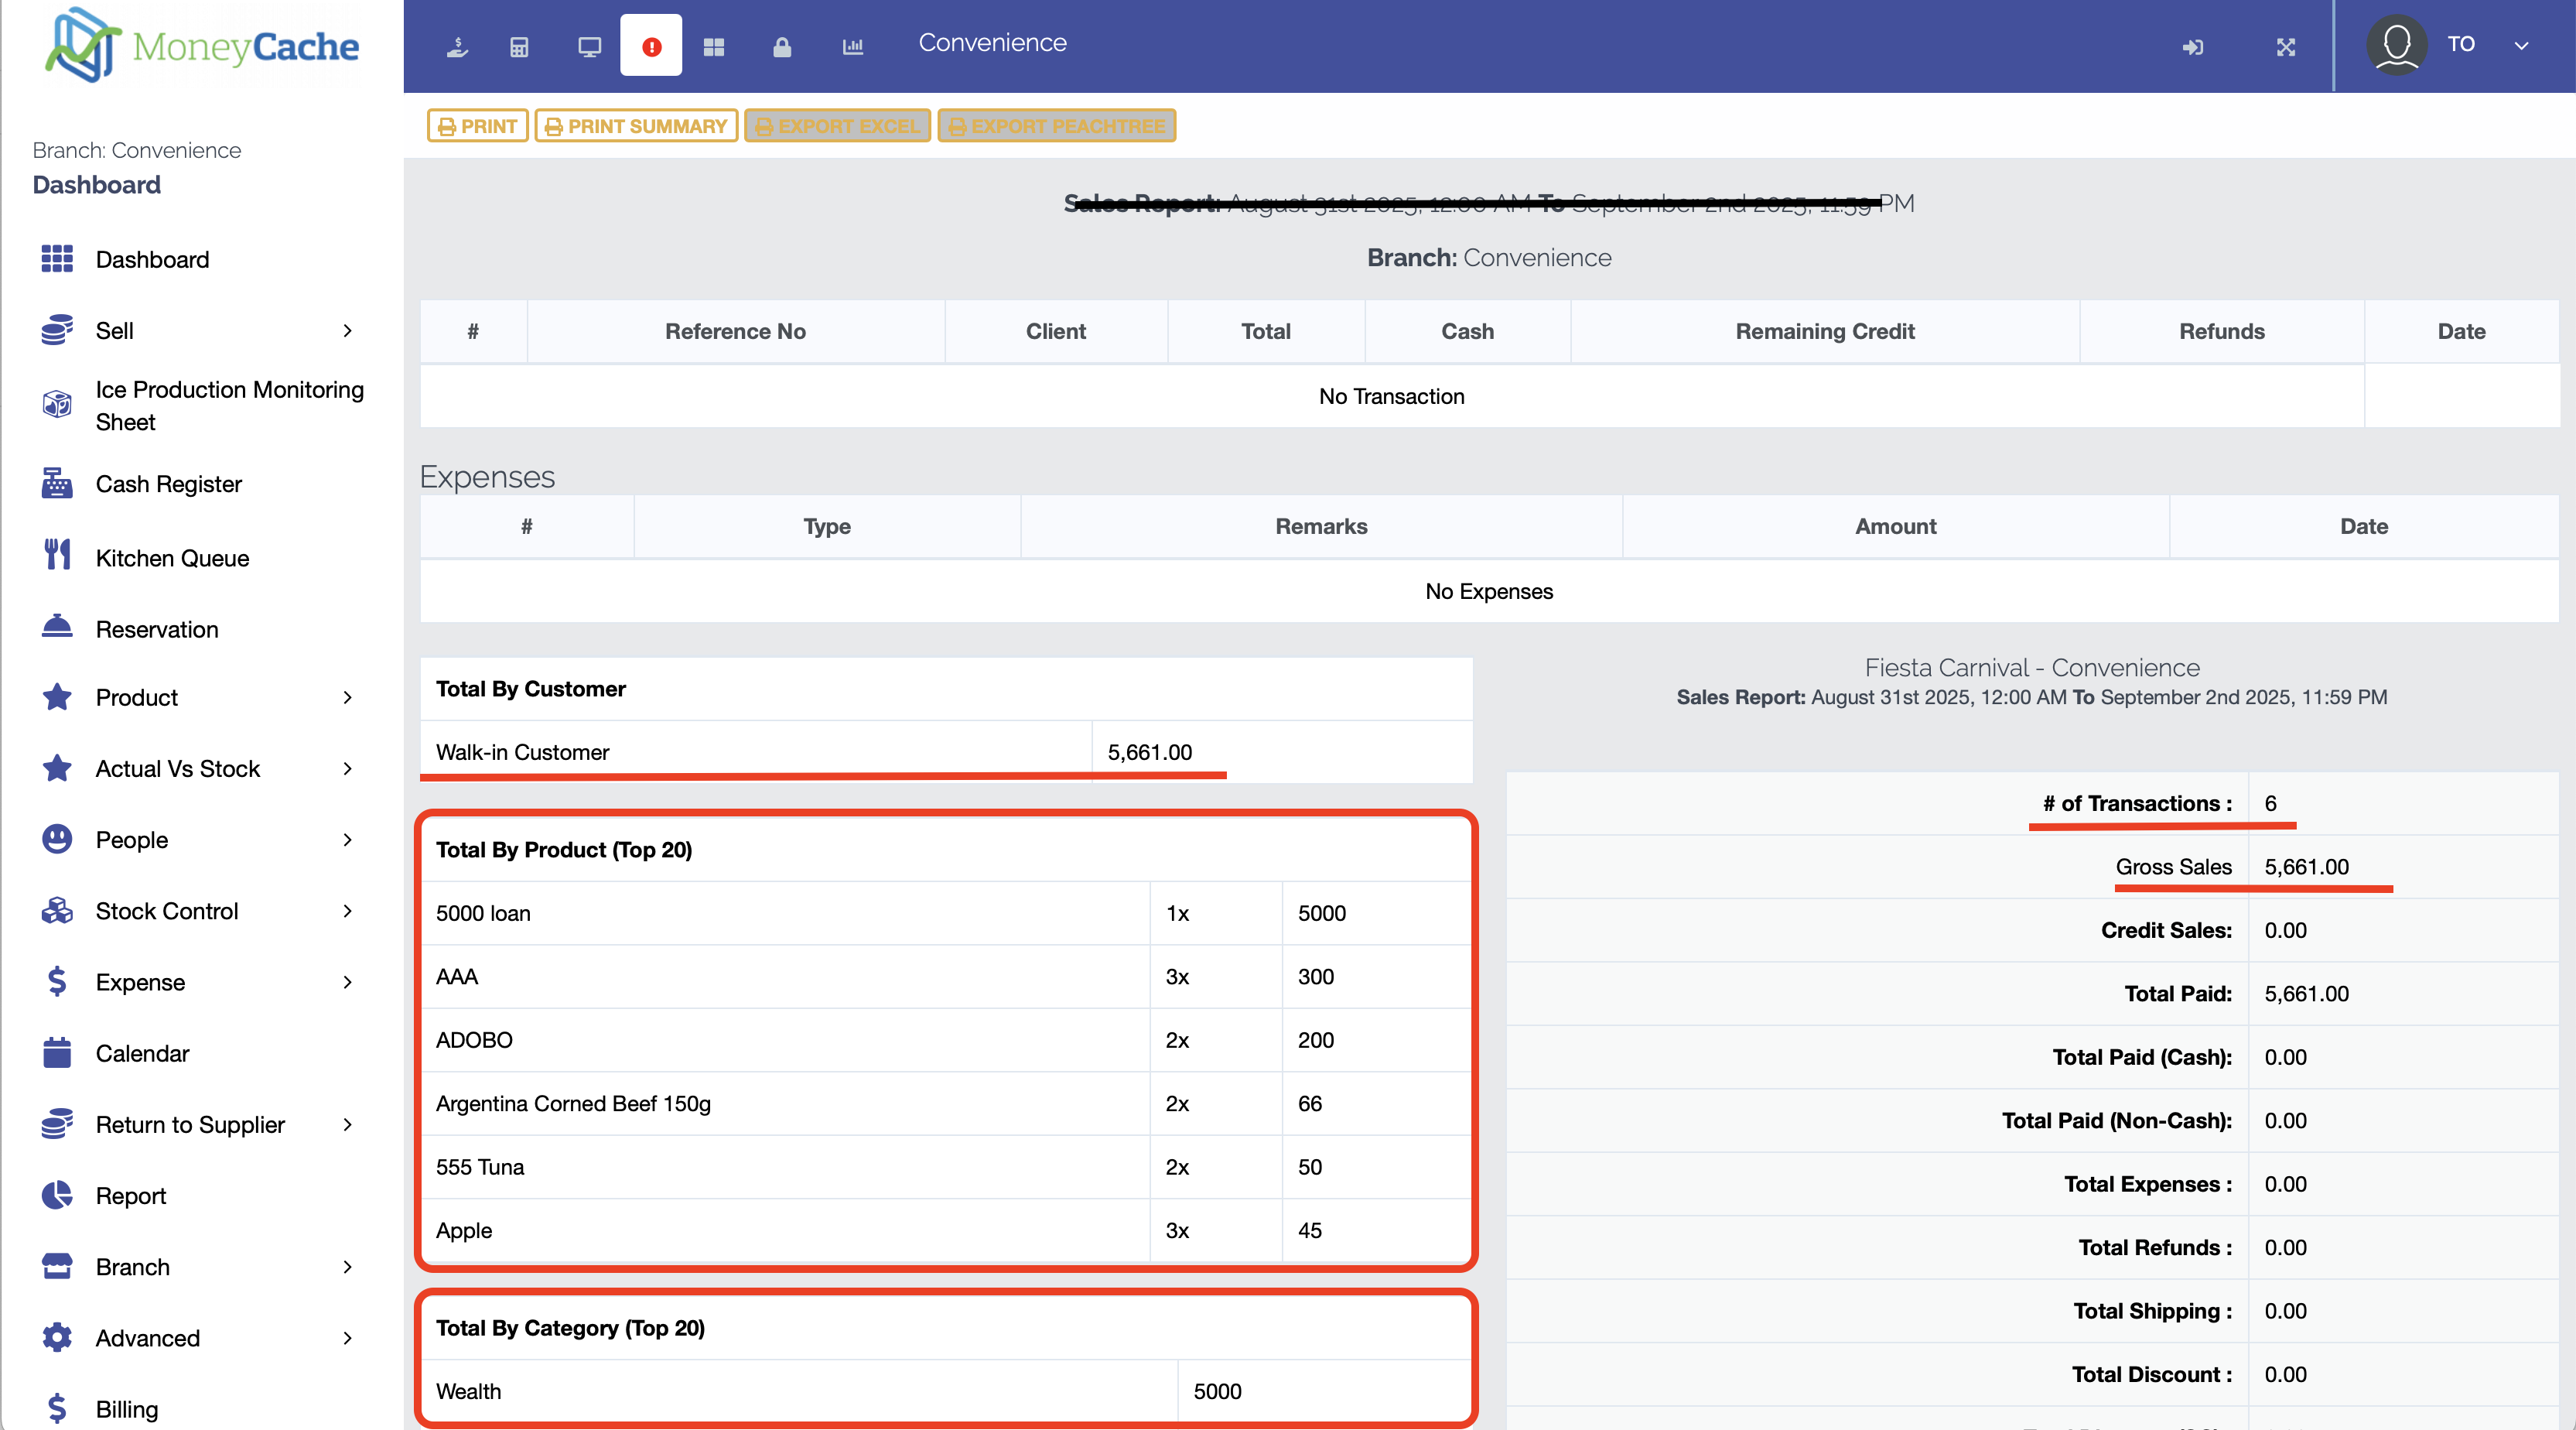Click the EXPORT EXCEL button
Image resolution: width=2576 pixels, height=1430 pixels.
click(x=837, y=126)
